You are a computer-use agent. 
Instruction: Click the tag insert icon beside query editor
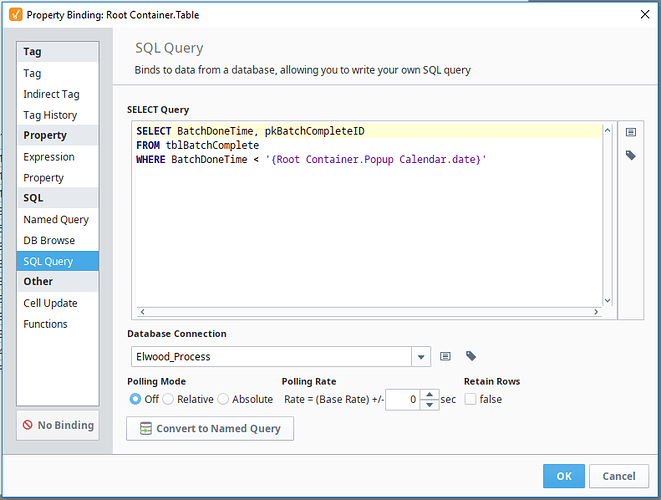(631, 155)
